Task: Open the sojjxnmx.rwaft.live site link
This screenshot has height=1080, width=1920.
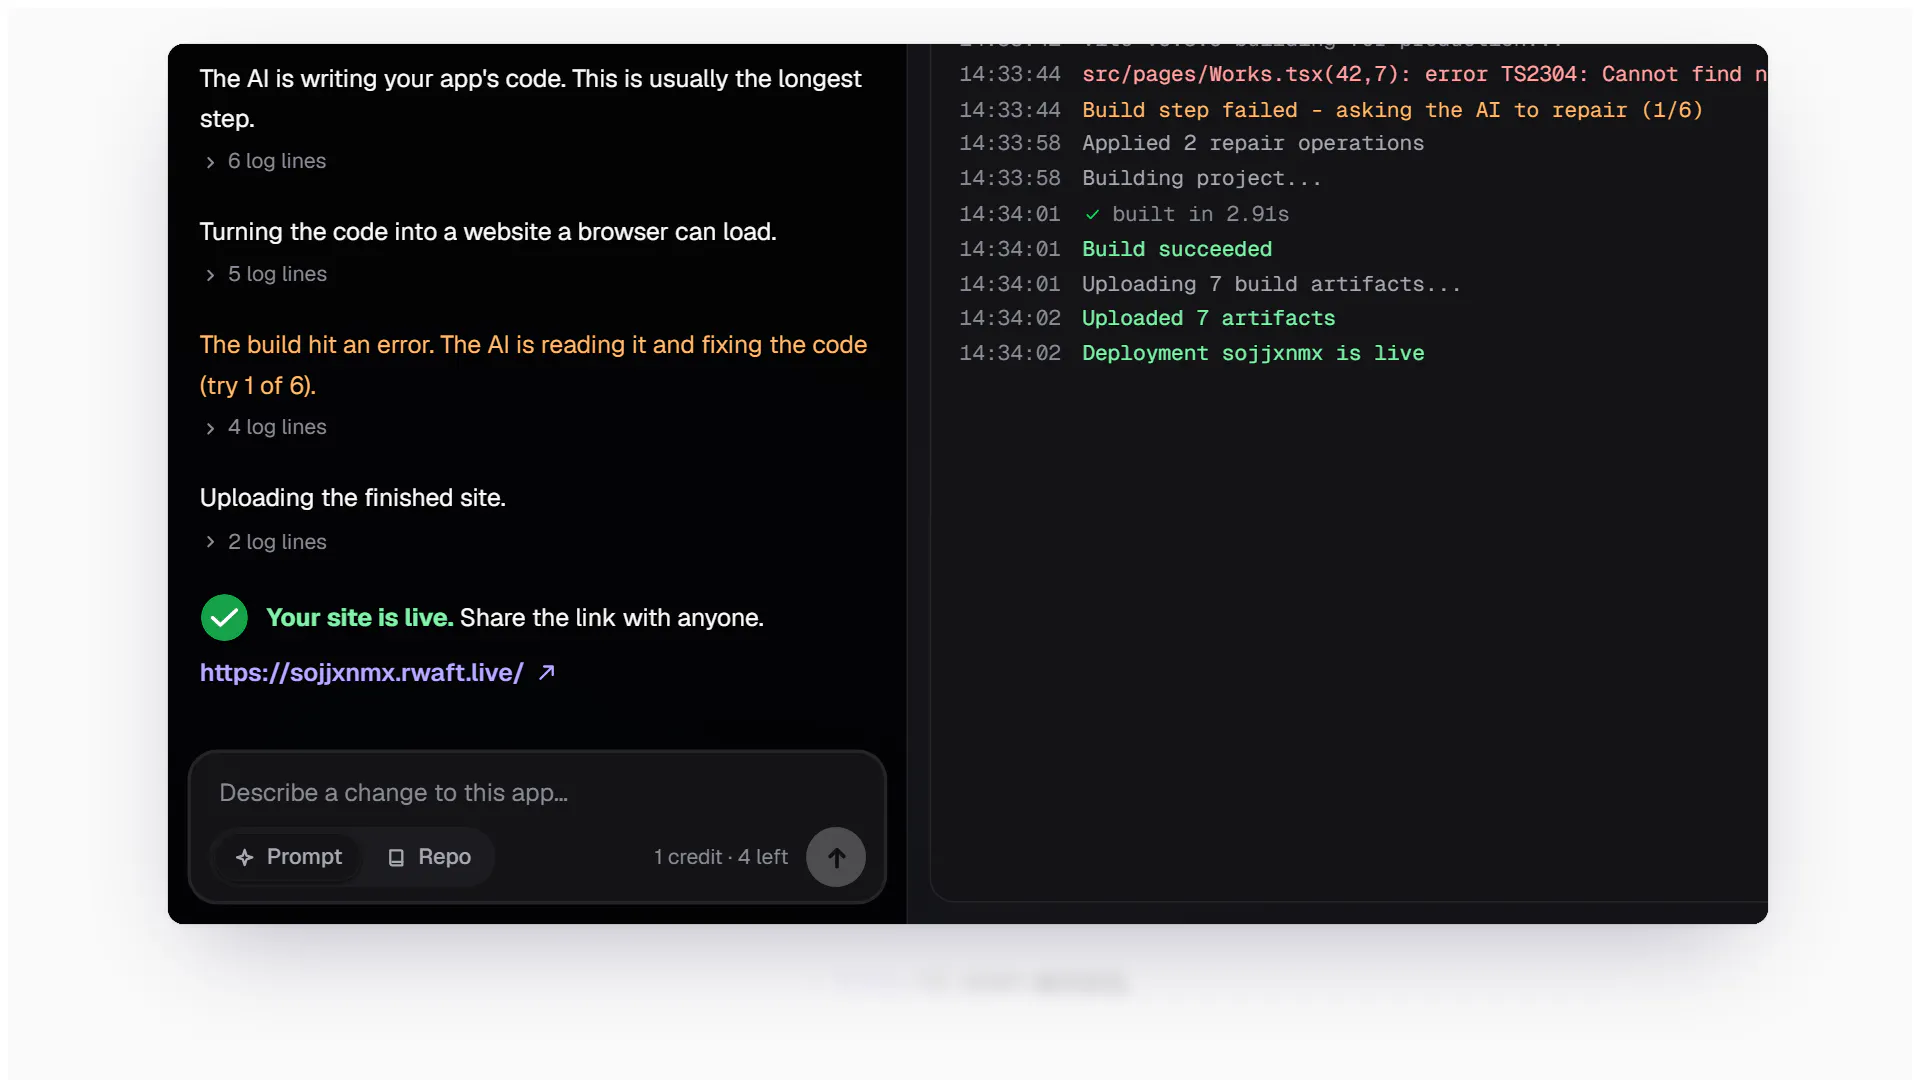Action: [361, 673]
